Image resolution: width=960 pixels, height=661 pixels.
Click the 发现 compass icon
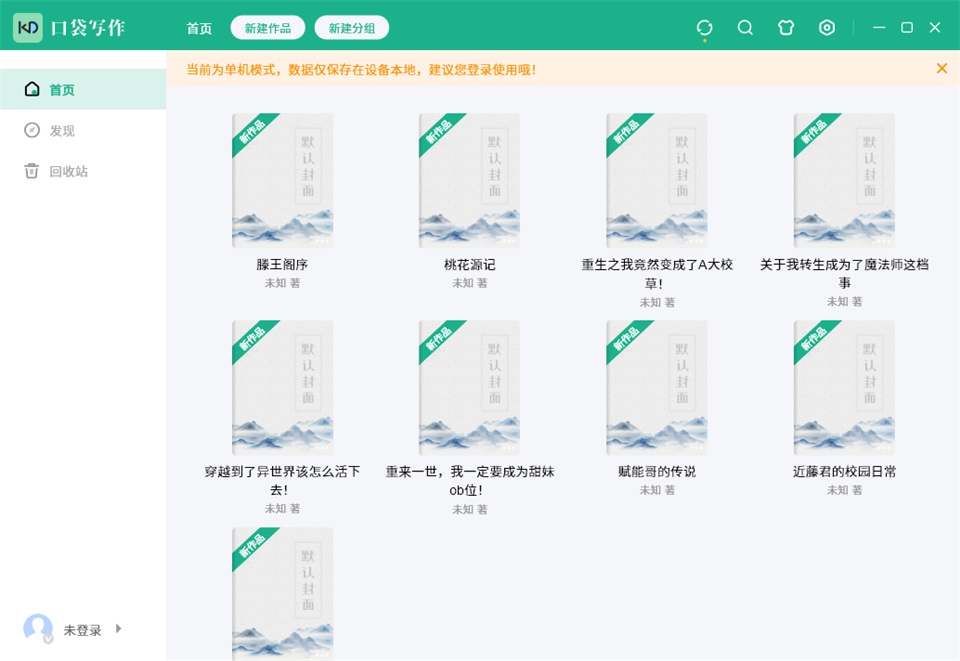click(32, 130)
